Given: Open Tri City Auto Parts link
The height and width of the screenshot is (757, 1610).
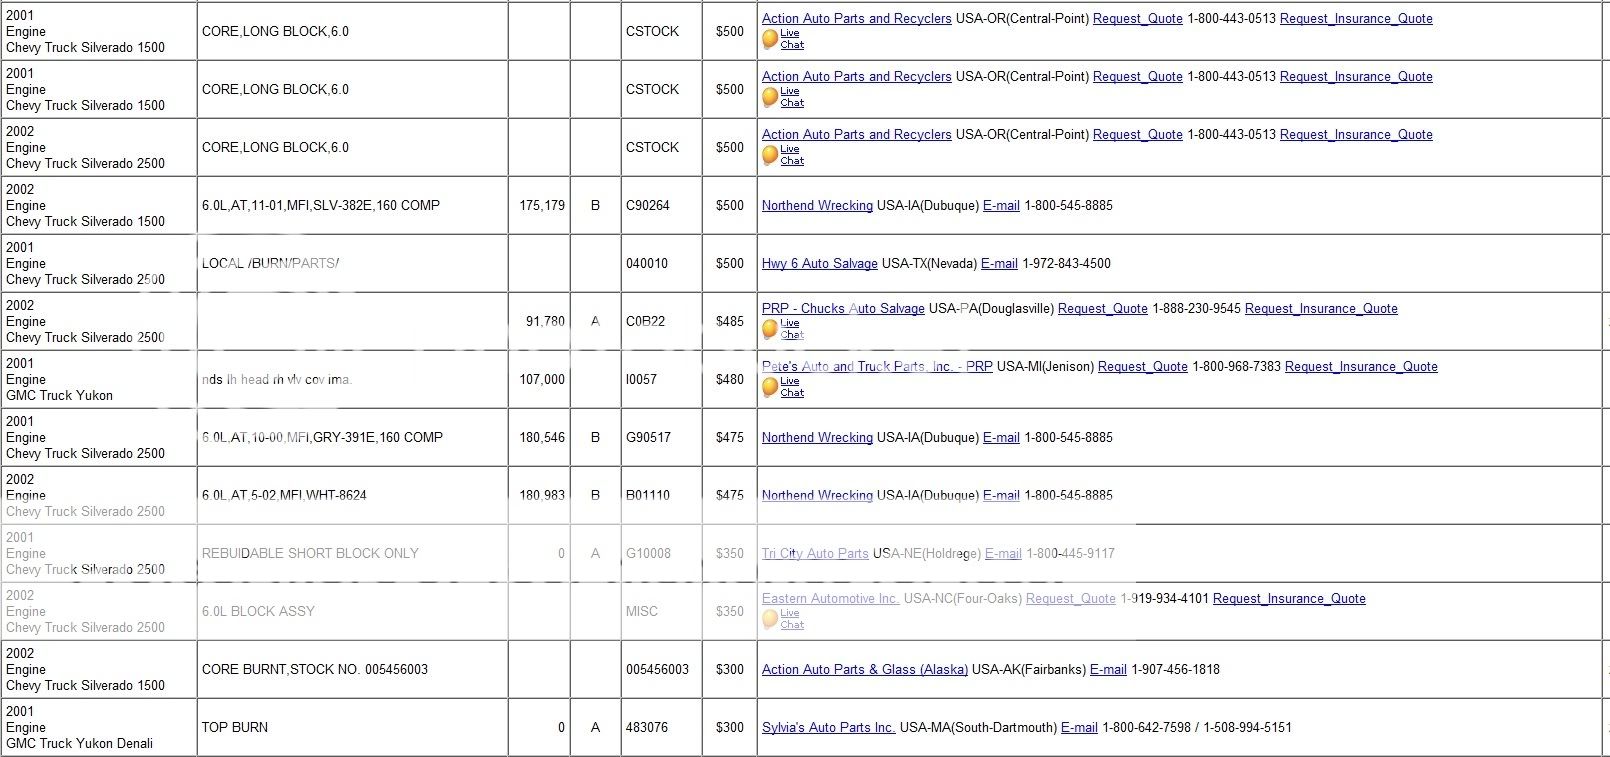Looking at the screenshot, I should (x=815, y=553).
